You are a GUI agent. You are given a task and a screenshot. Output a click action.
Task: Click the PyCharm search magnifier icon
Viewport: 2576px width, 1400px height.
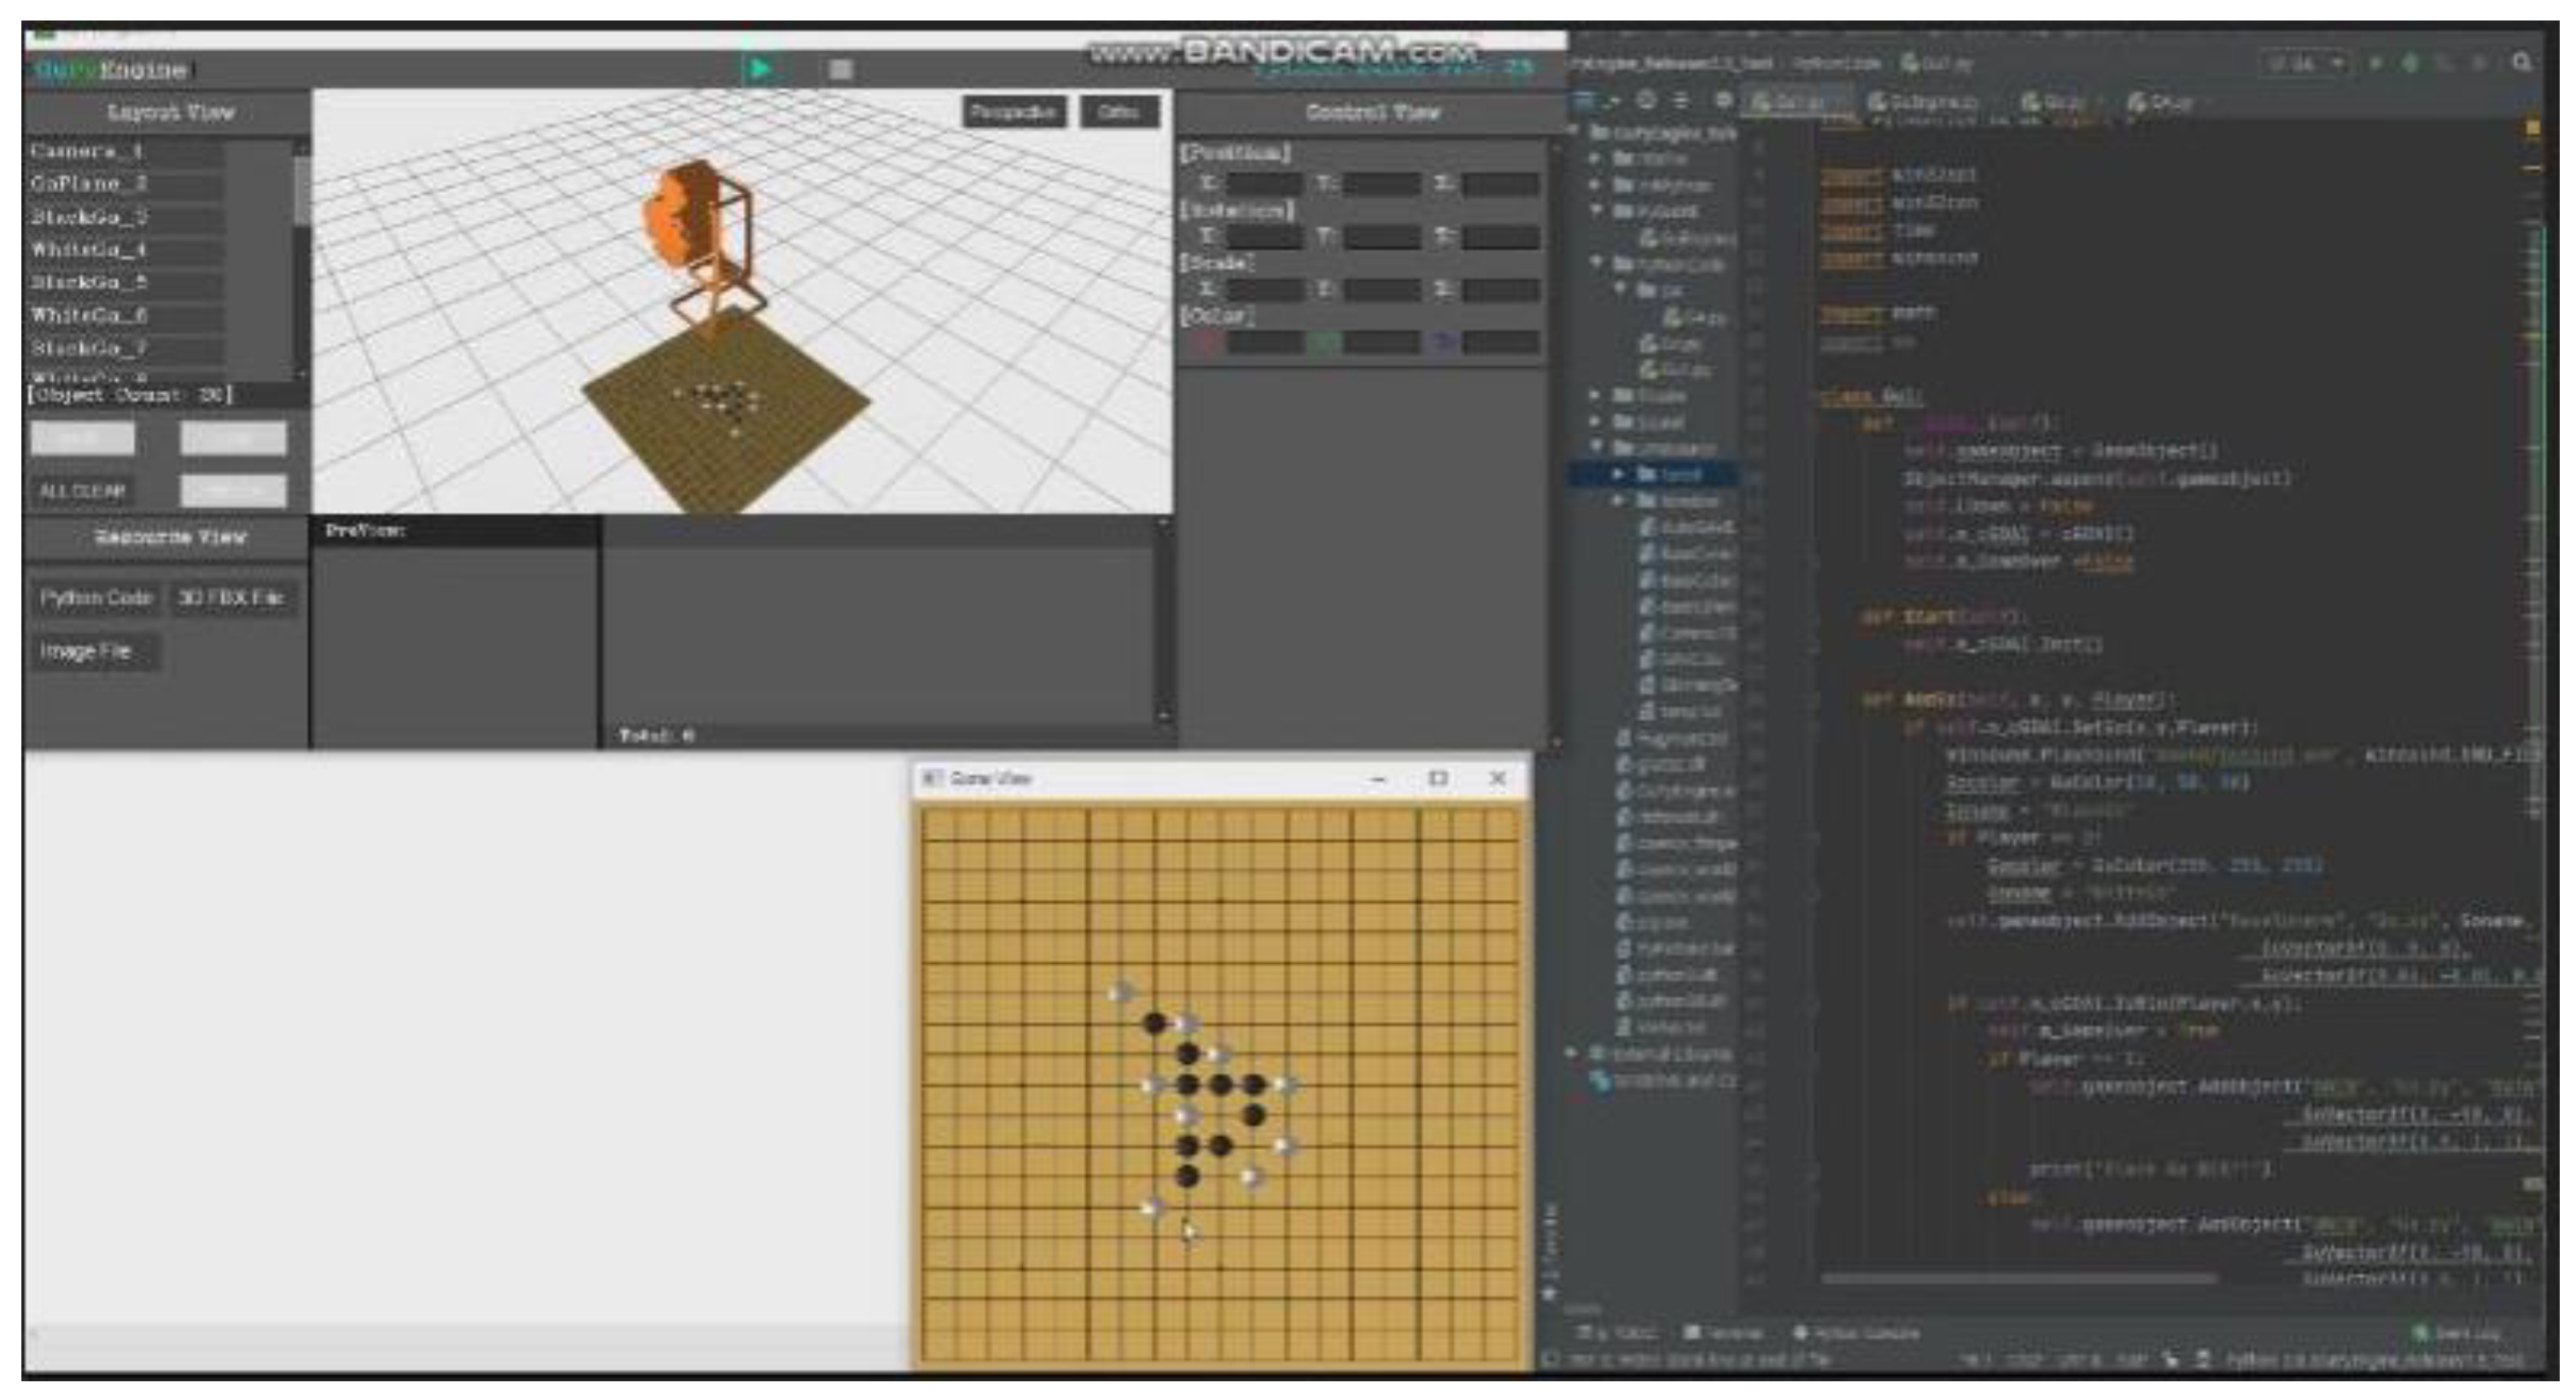[2521, 63]
